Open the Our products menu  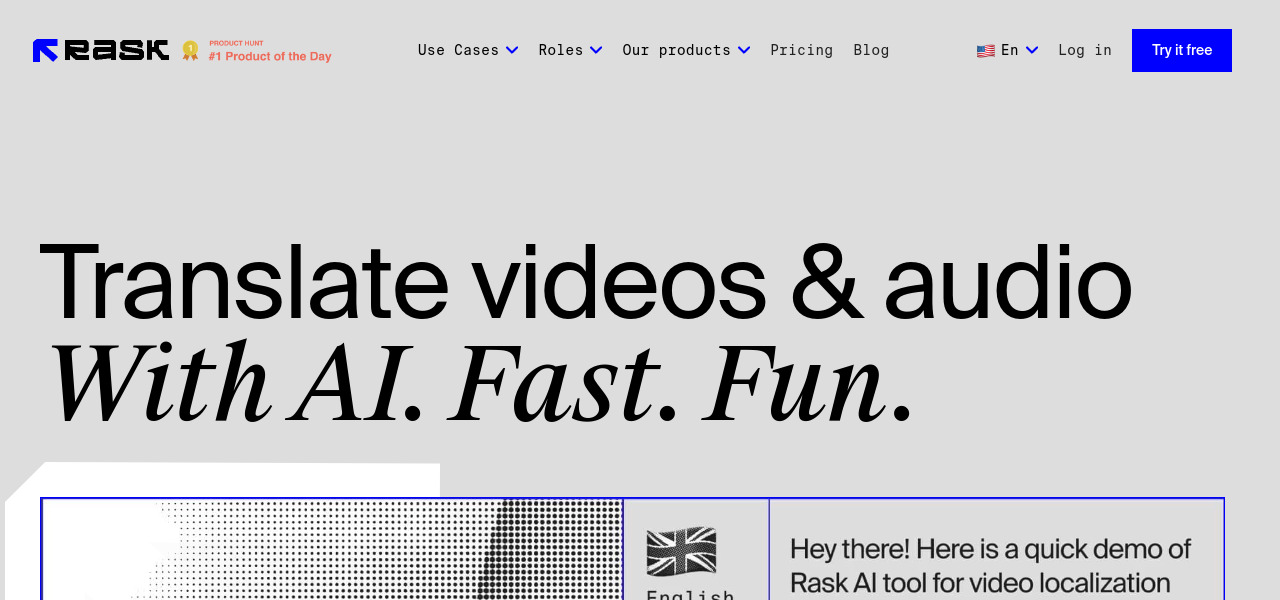pyautogui.click(x=676, y=50)
